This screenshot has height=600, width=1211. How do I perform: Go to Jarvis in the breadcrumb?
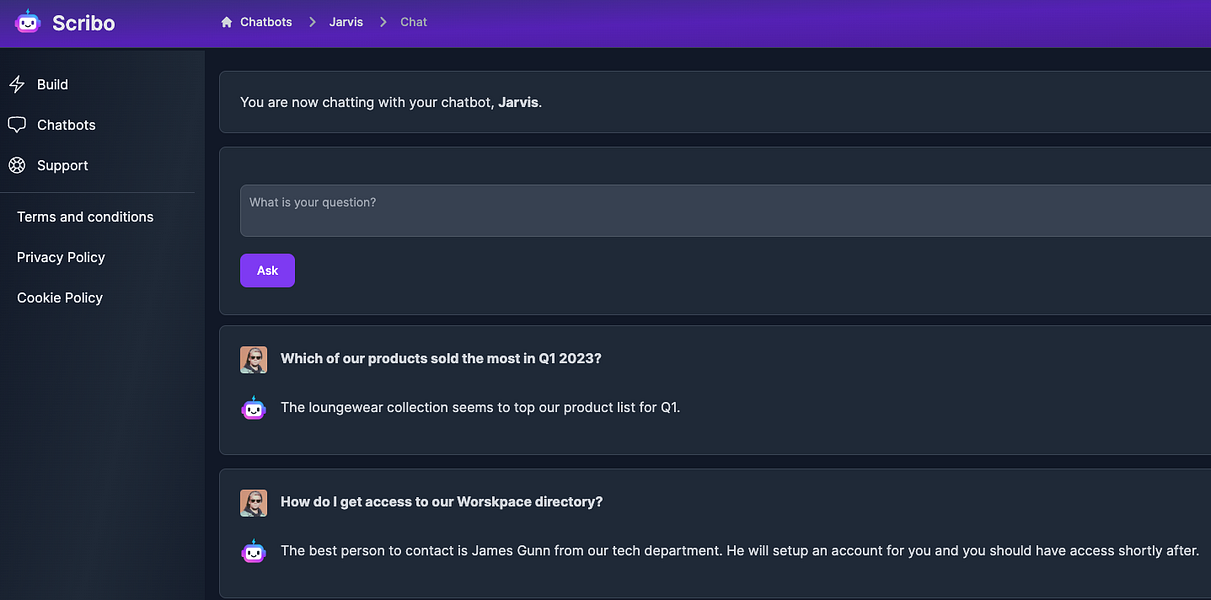click(x=347, y=22)
